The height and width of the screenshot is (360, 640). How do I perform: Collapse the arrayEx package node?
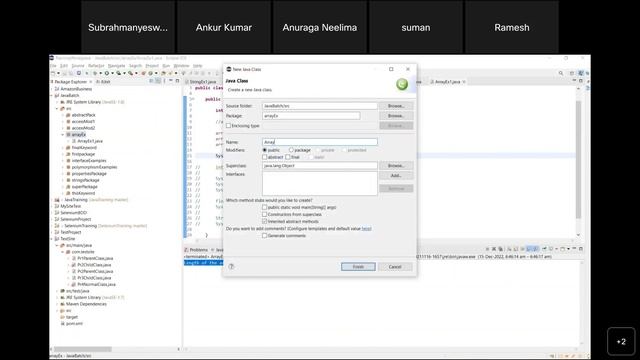(x=63, y=135)
